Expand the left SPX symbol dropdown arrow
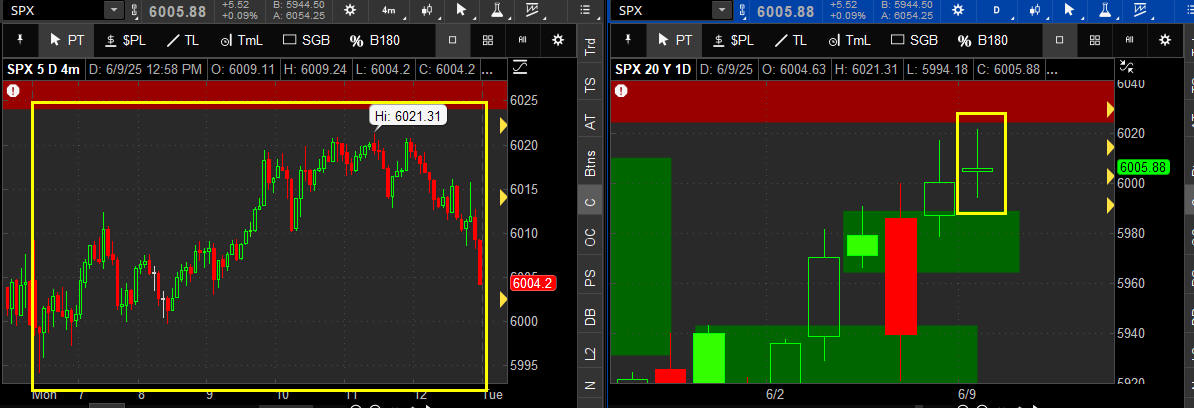The height and width of the screenshot is (408, 1194). click(113, 10)
